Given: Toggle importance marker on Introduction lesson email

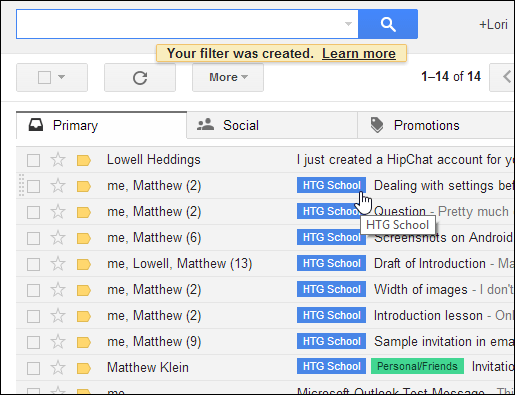Looking at the screenshot, I should click(x=83, y=316).
